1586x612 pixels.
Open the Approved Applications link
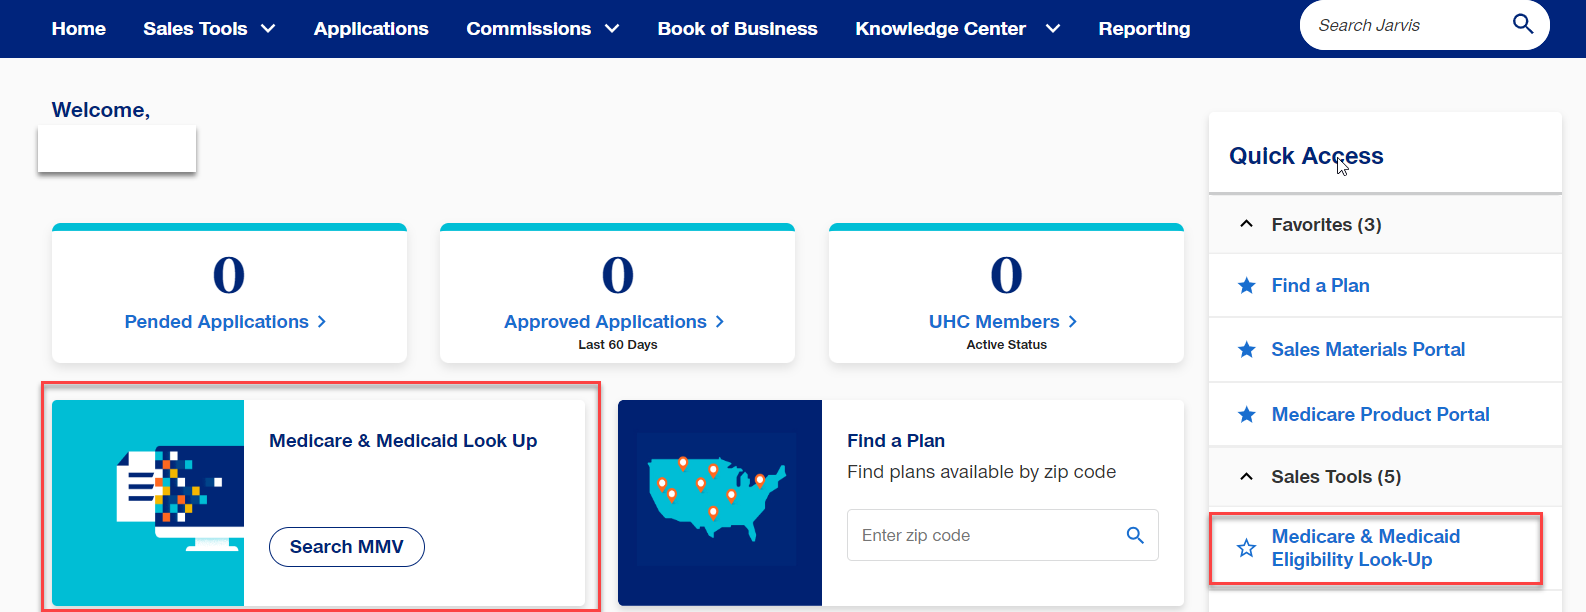coord(614,322)
